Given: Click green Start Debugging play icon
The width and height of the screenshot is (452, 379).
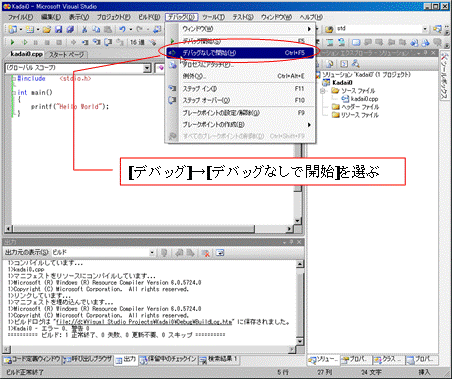Looking at the screenshot, I should (x=13, y=42).
